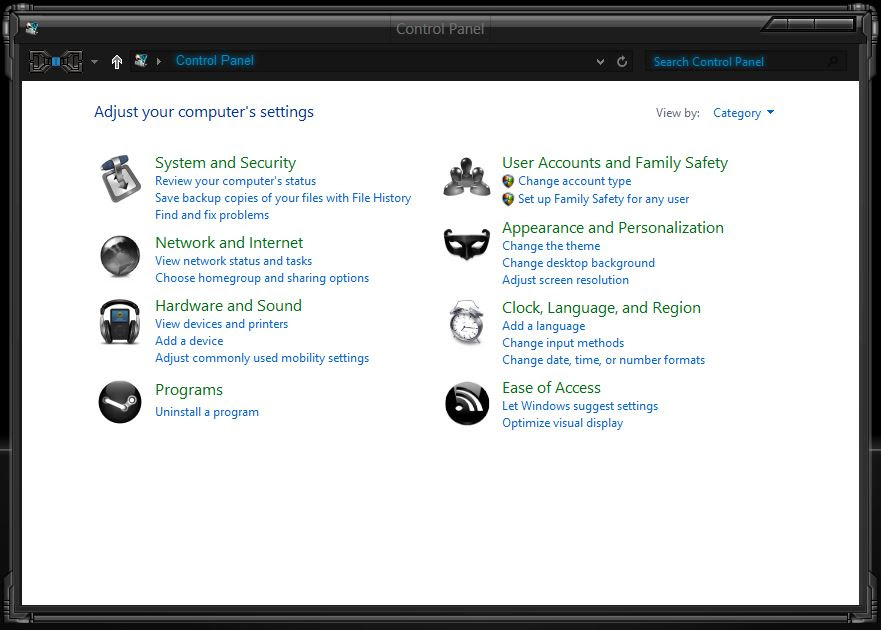Open User Accounts and Family Safety heading
881x630 pixels.
pos(615,163)
